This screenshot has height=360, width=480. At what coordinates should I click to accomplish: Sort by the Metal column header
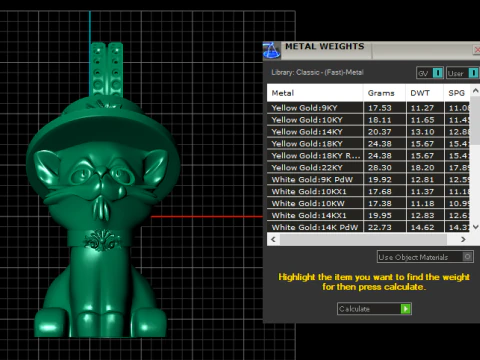(315, 93)
